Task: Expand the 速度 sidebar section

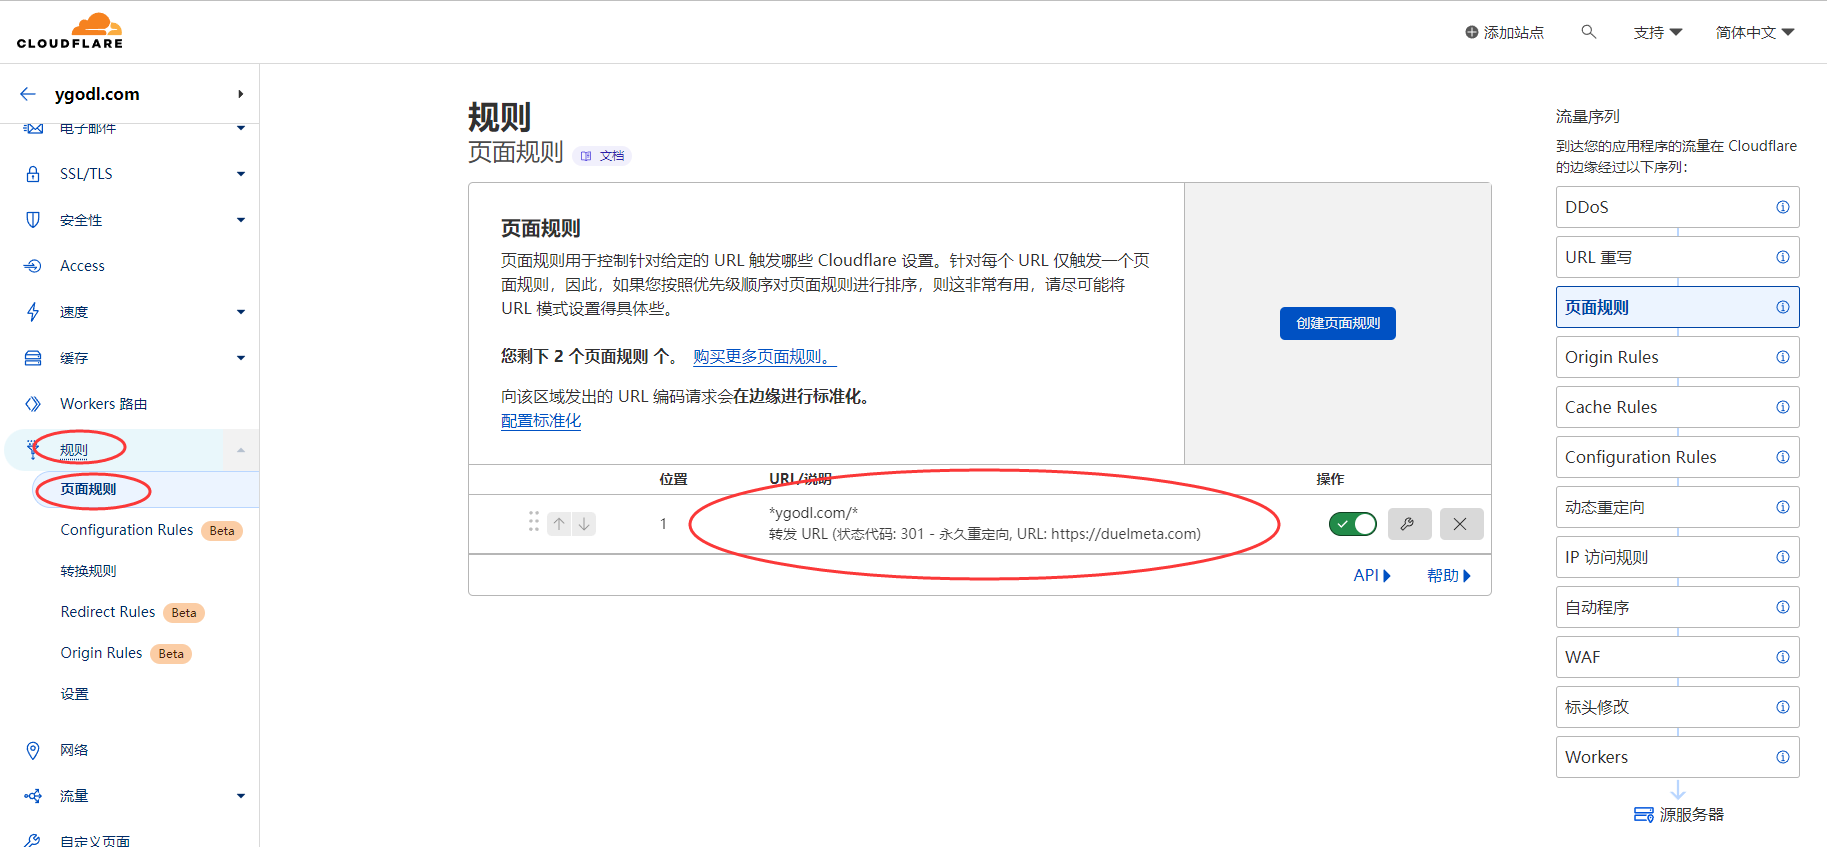Action: coord(241,312)
